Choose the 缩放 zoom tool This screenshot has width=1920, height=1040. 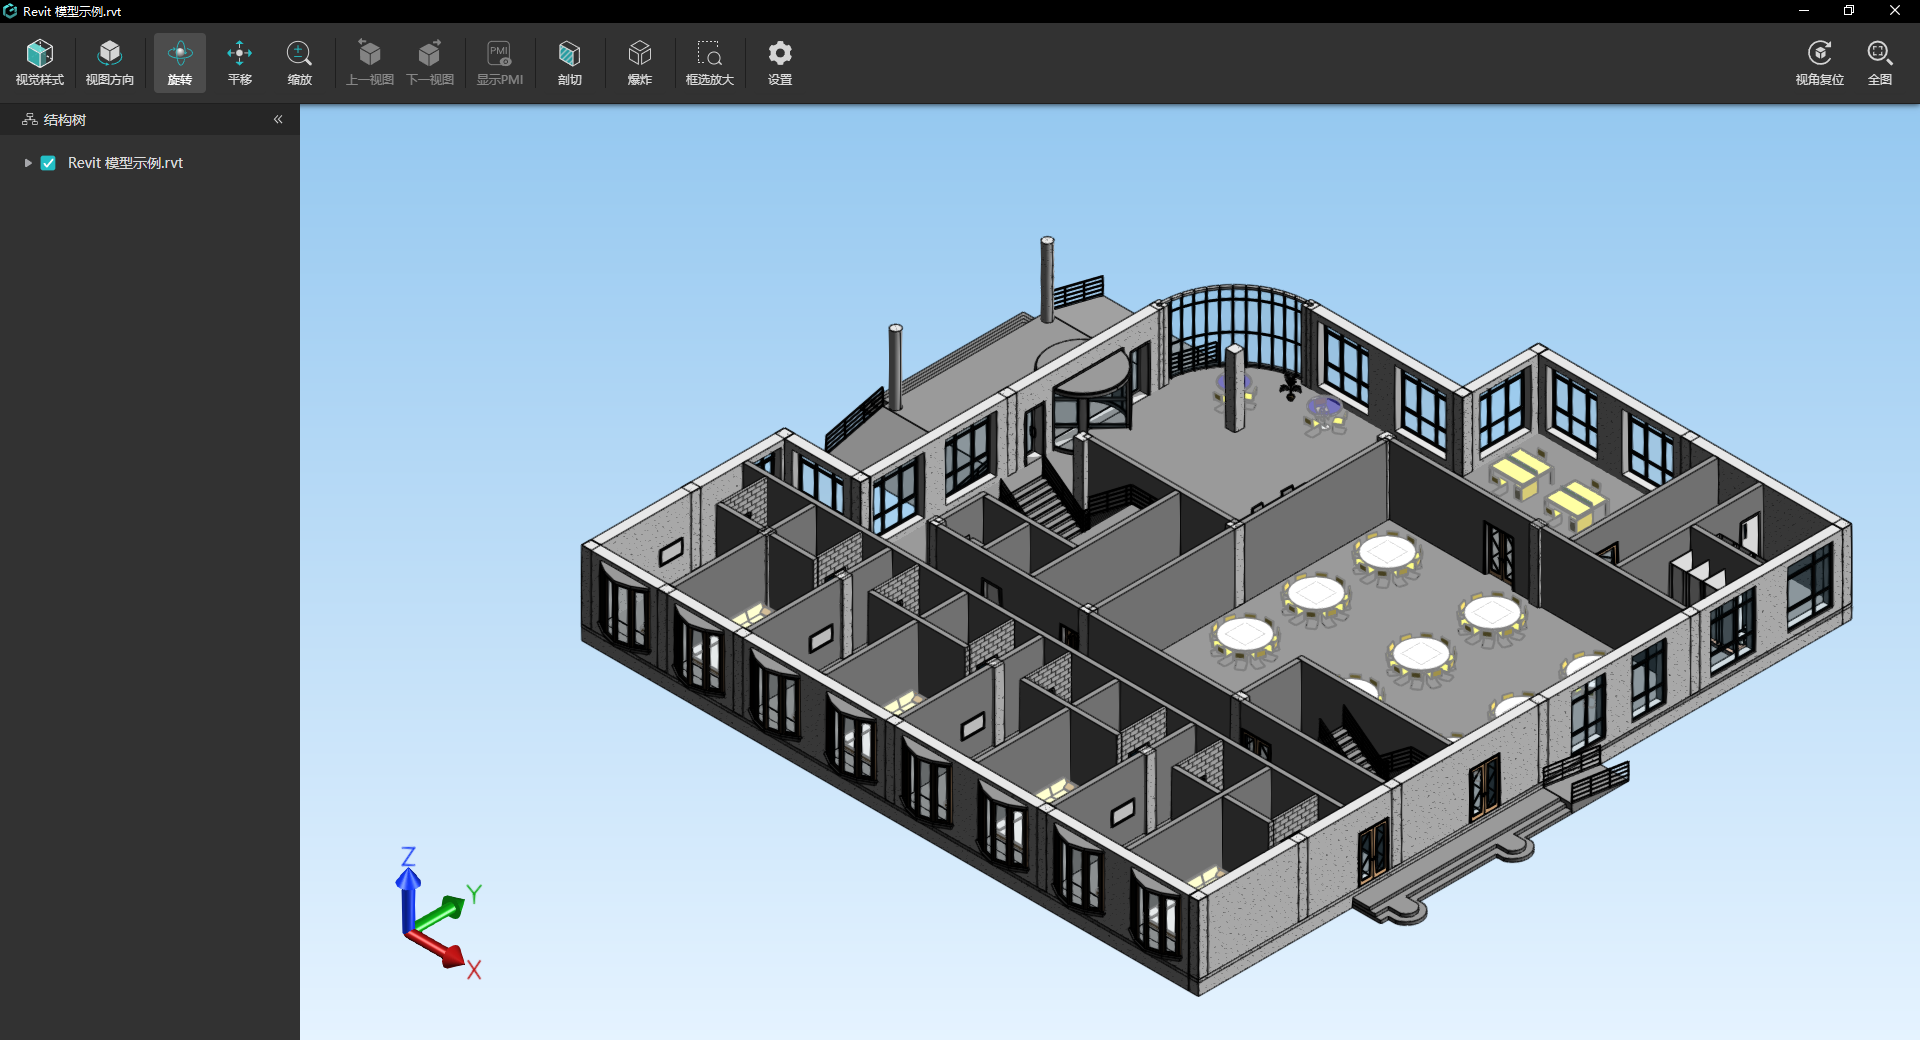coord(299,62)
